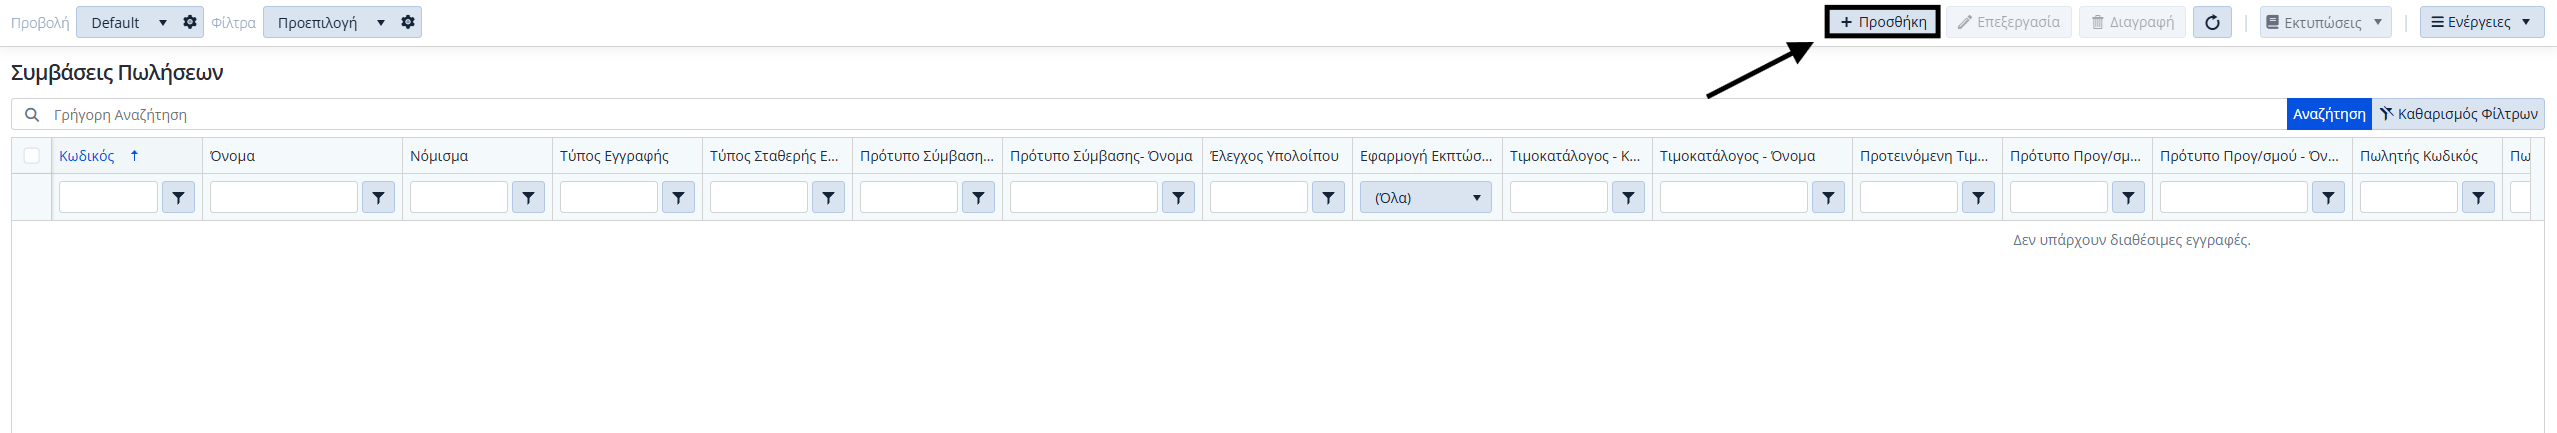Viewport: 2557px width, 433px height.
Task: Click filter icon in Κωδικός column
Action: (x=178, y=198)
